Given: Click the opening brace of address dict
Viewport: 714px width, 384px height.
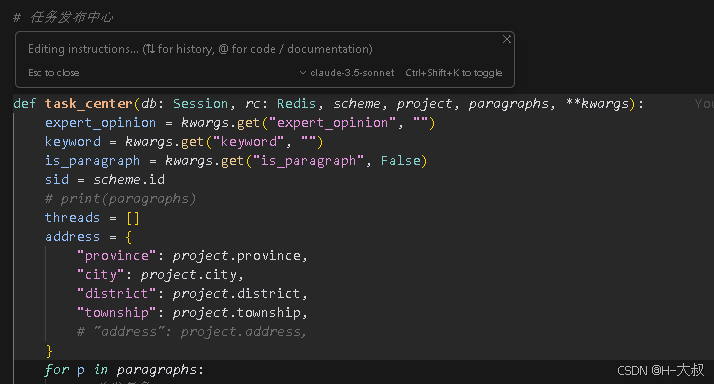Looking at the screenshot, I should [x=129, y=237].
